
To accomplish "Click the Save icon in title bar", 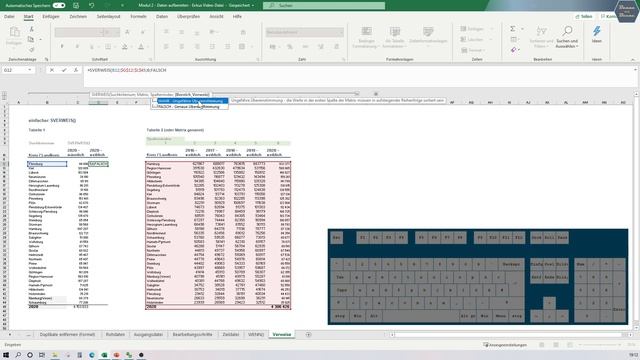I will (x=76, y=5).
